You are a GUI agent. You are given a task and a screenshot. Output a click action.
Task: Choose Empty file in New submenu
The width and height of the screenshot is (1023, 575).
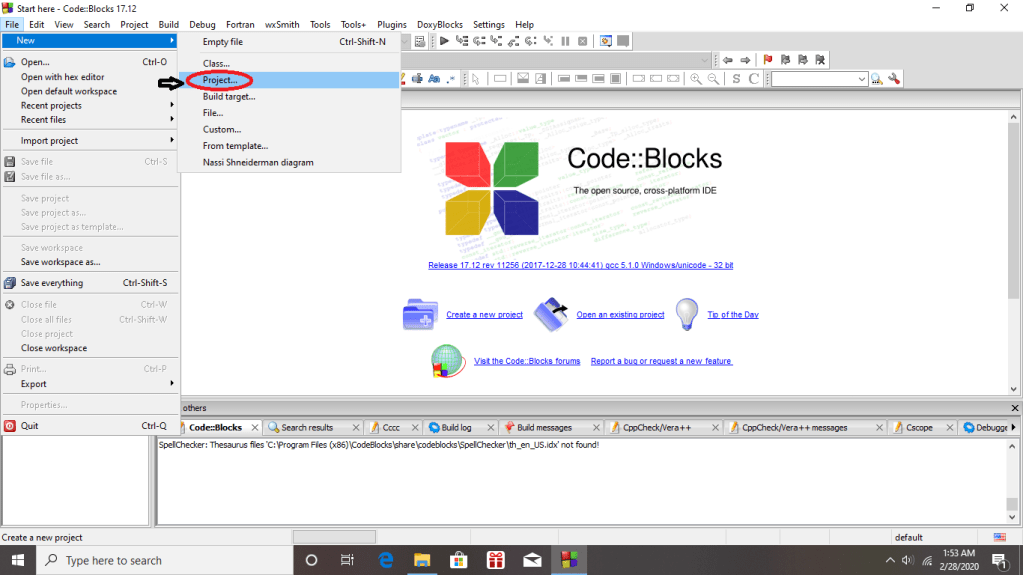coord(222,42)
